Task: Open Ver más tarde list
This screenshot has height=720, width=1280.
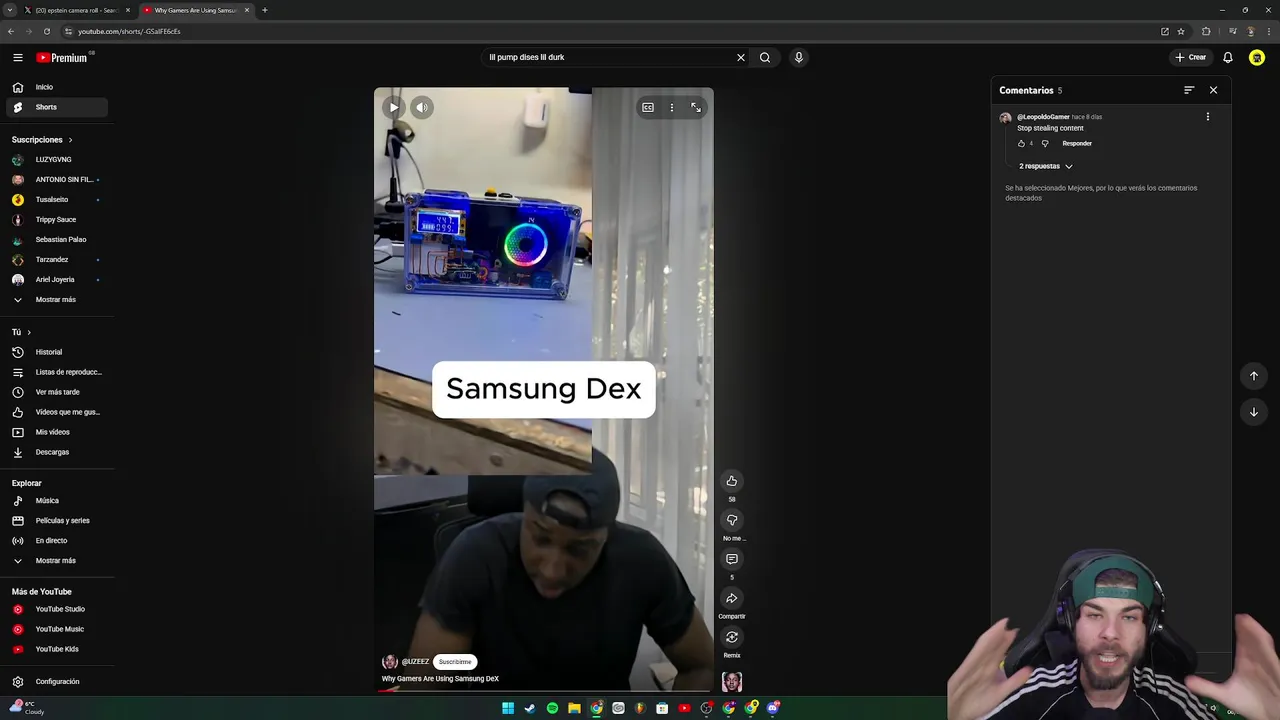Action: tap(57, 392)
